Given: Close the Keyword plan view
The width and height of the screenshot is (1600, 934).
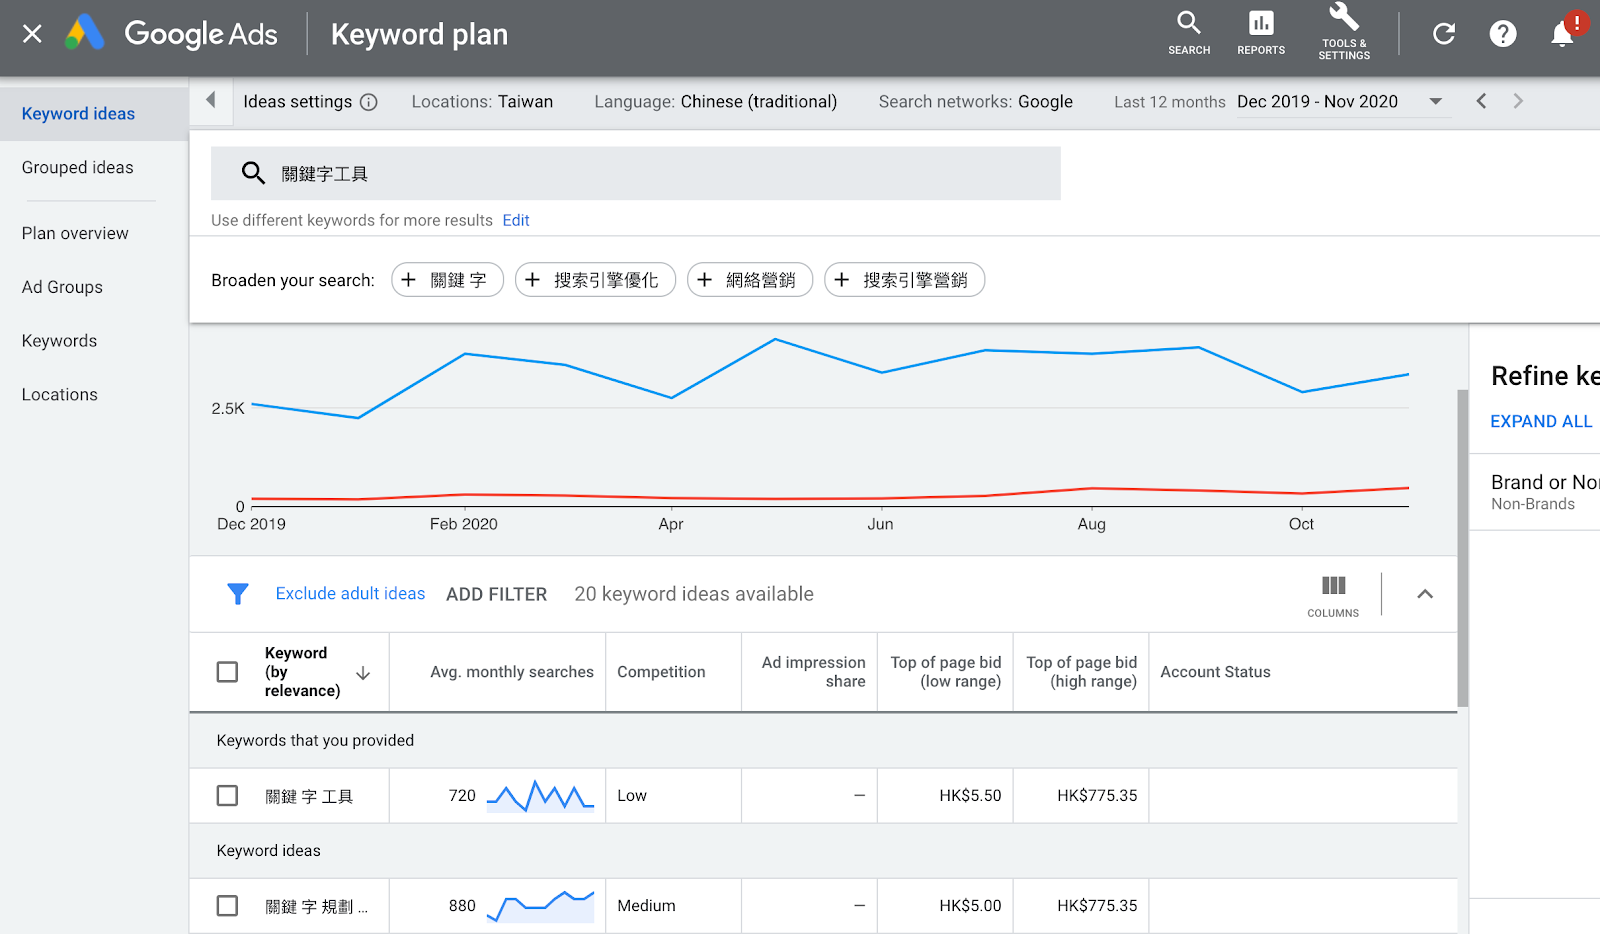Looking at the screenshot, I should point(32,34).
